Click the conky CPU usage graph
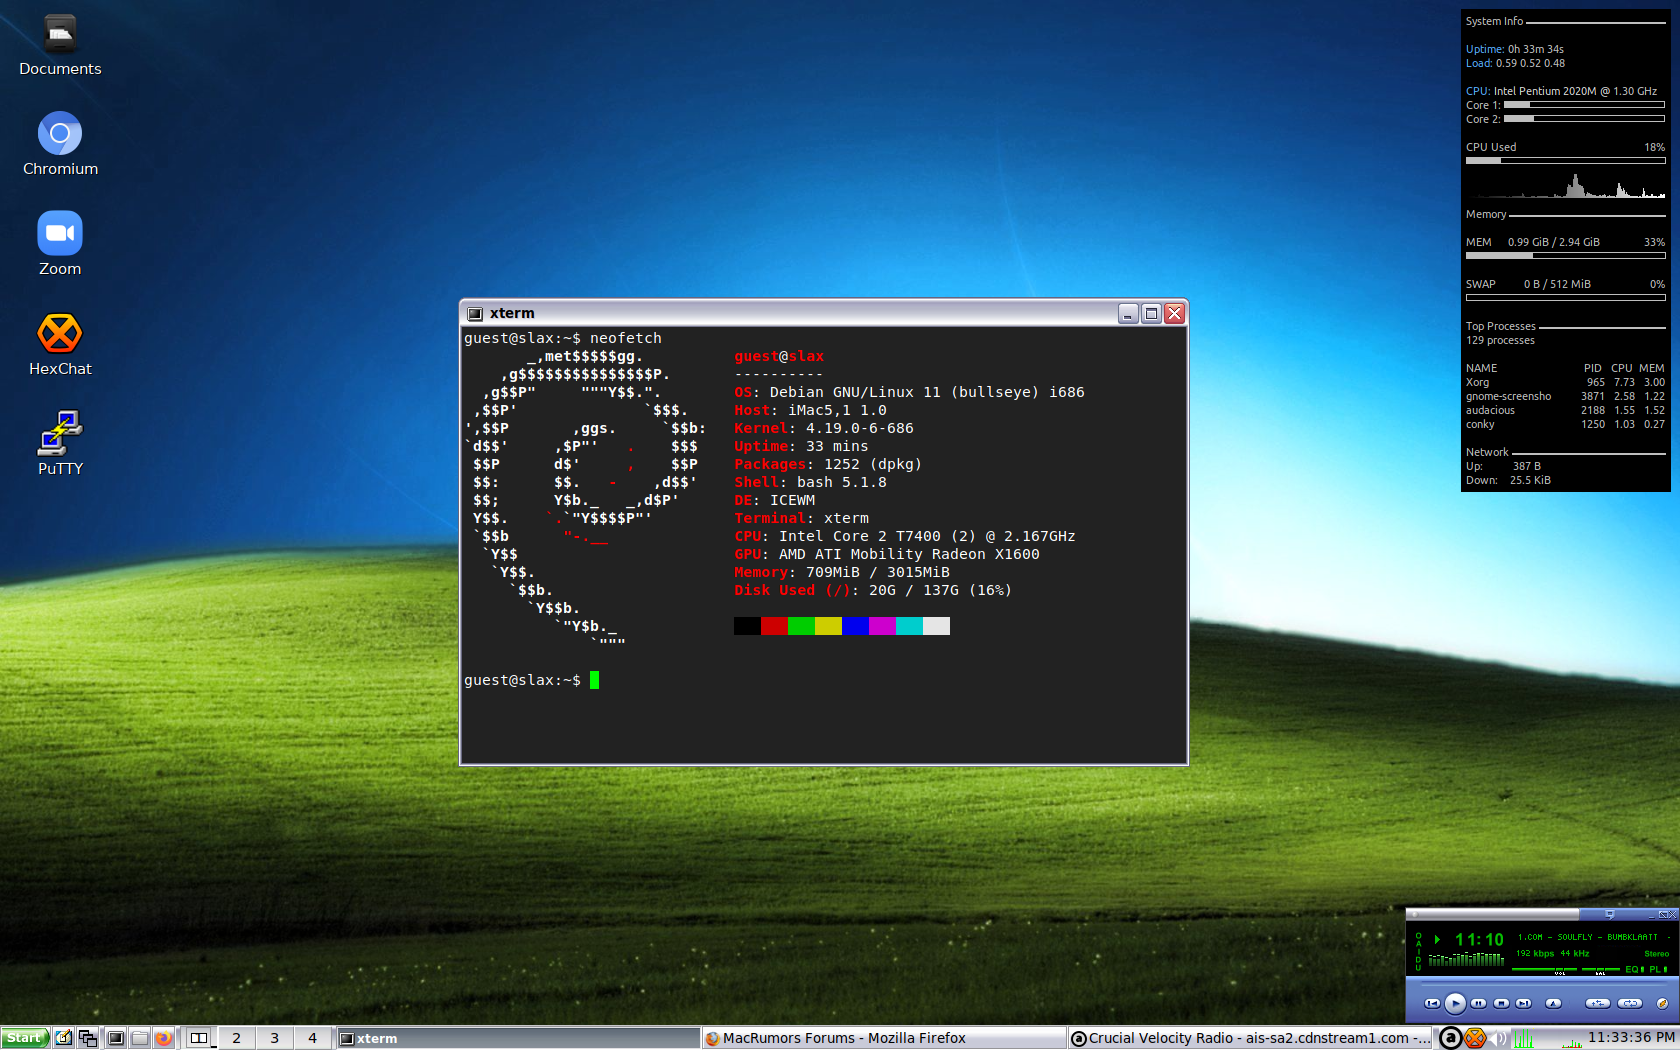The image size is (1680, 1050). click(1565, 184)
